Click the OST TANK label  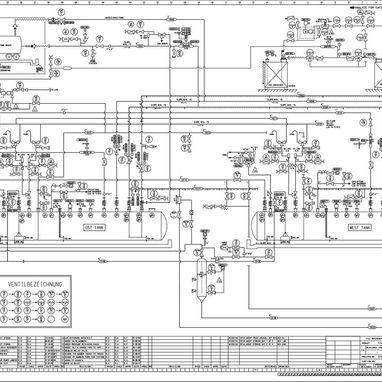click(x=94, y=227)
